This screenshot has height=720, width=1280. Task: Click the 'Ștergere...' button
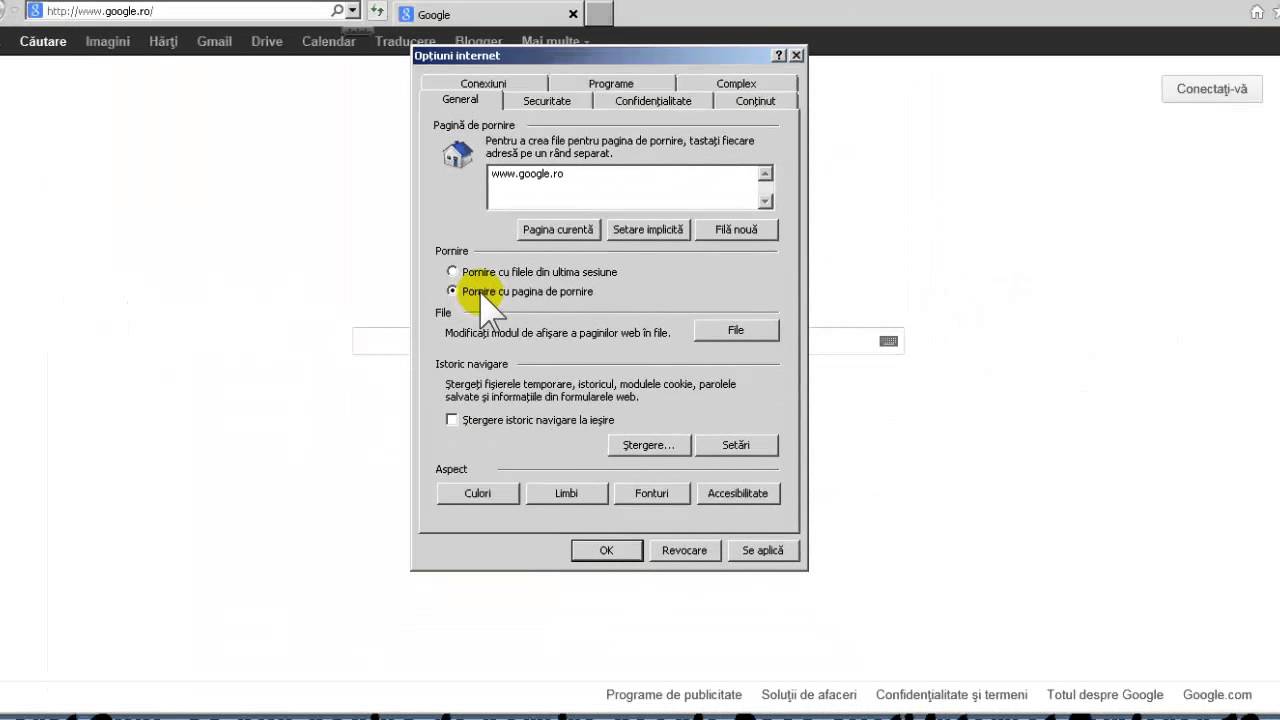pos(649,445)
